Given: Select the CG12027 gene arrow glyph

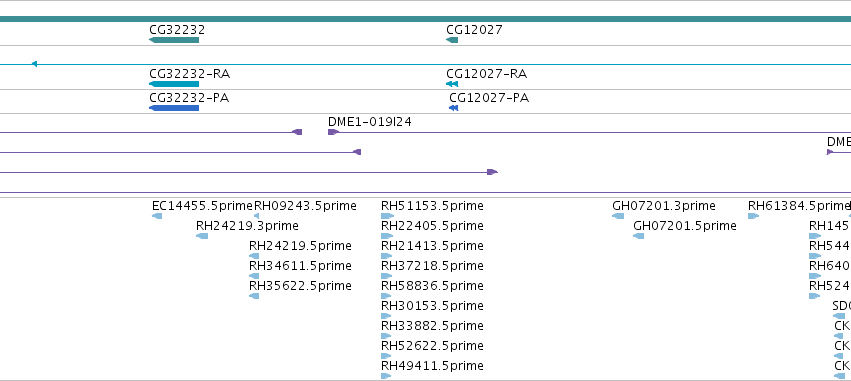Looking at the screenshot, I should [x=452, y=40].
